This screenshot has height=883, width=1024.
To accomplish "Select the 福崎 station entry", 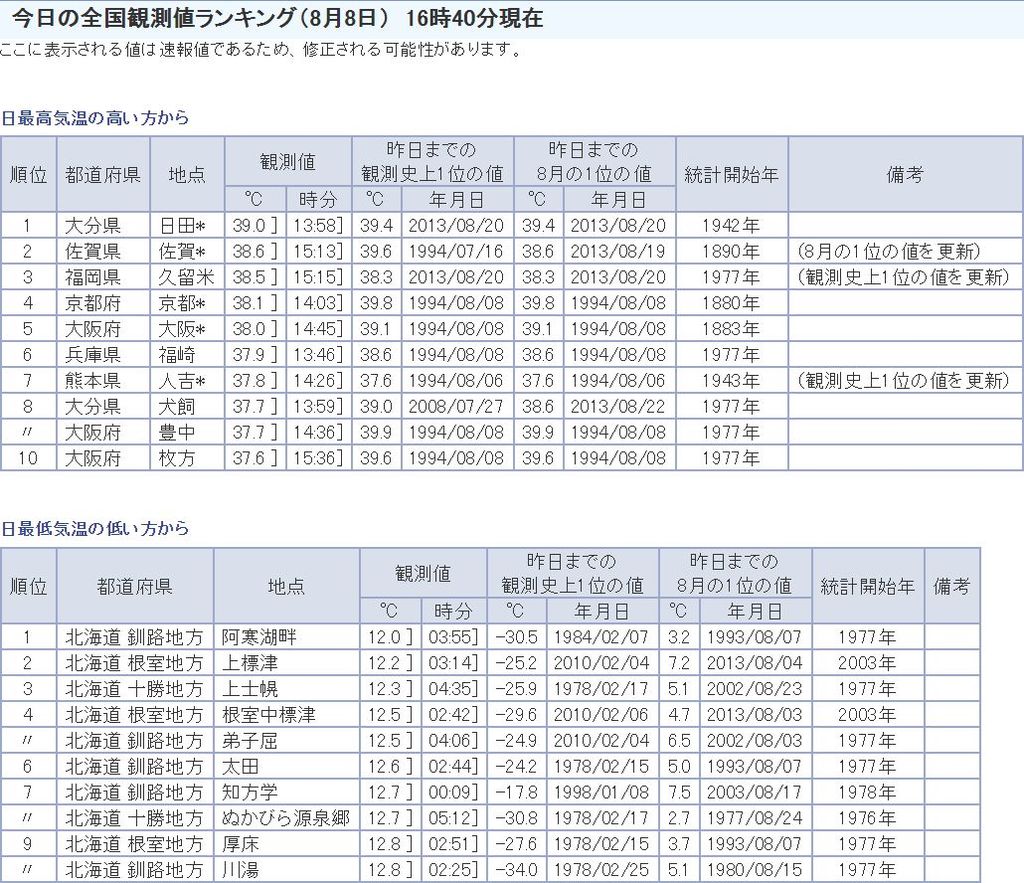I will click(176, 355).
